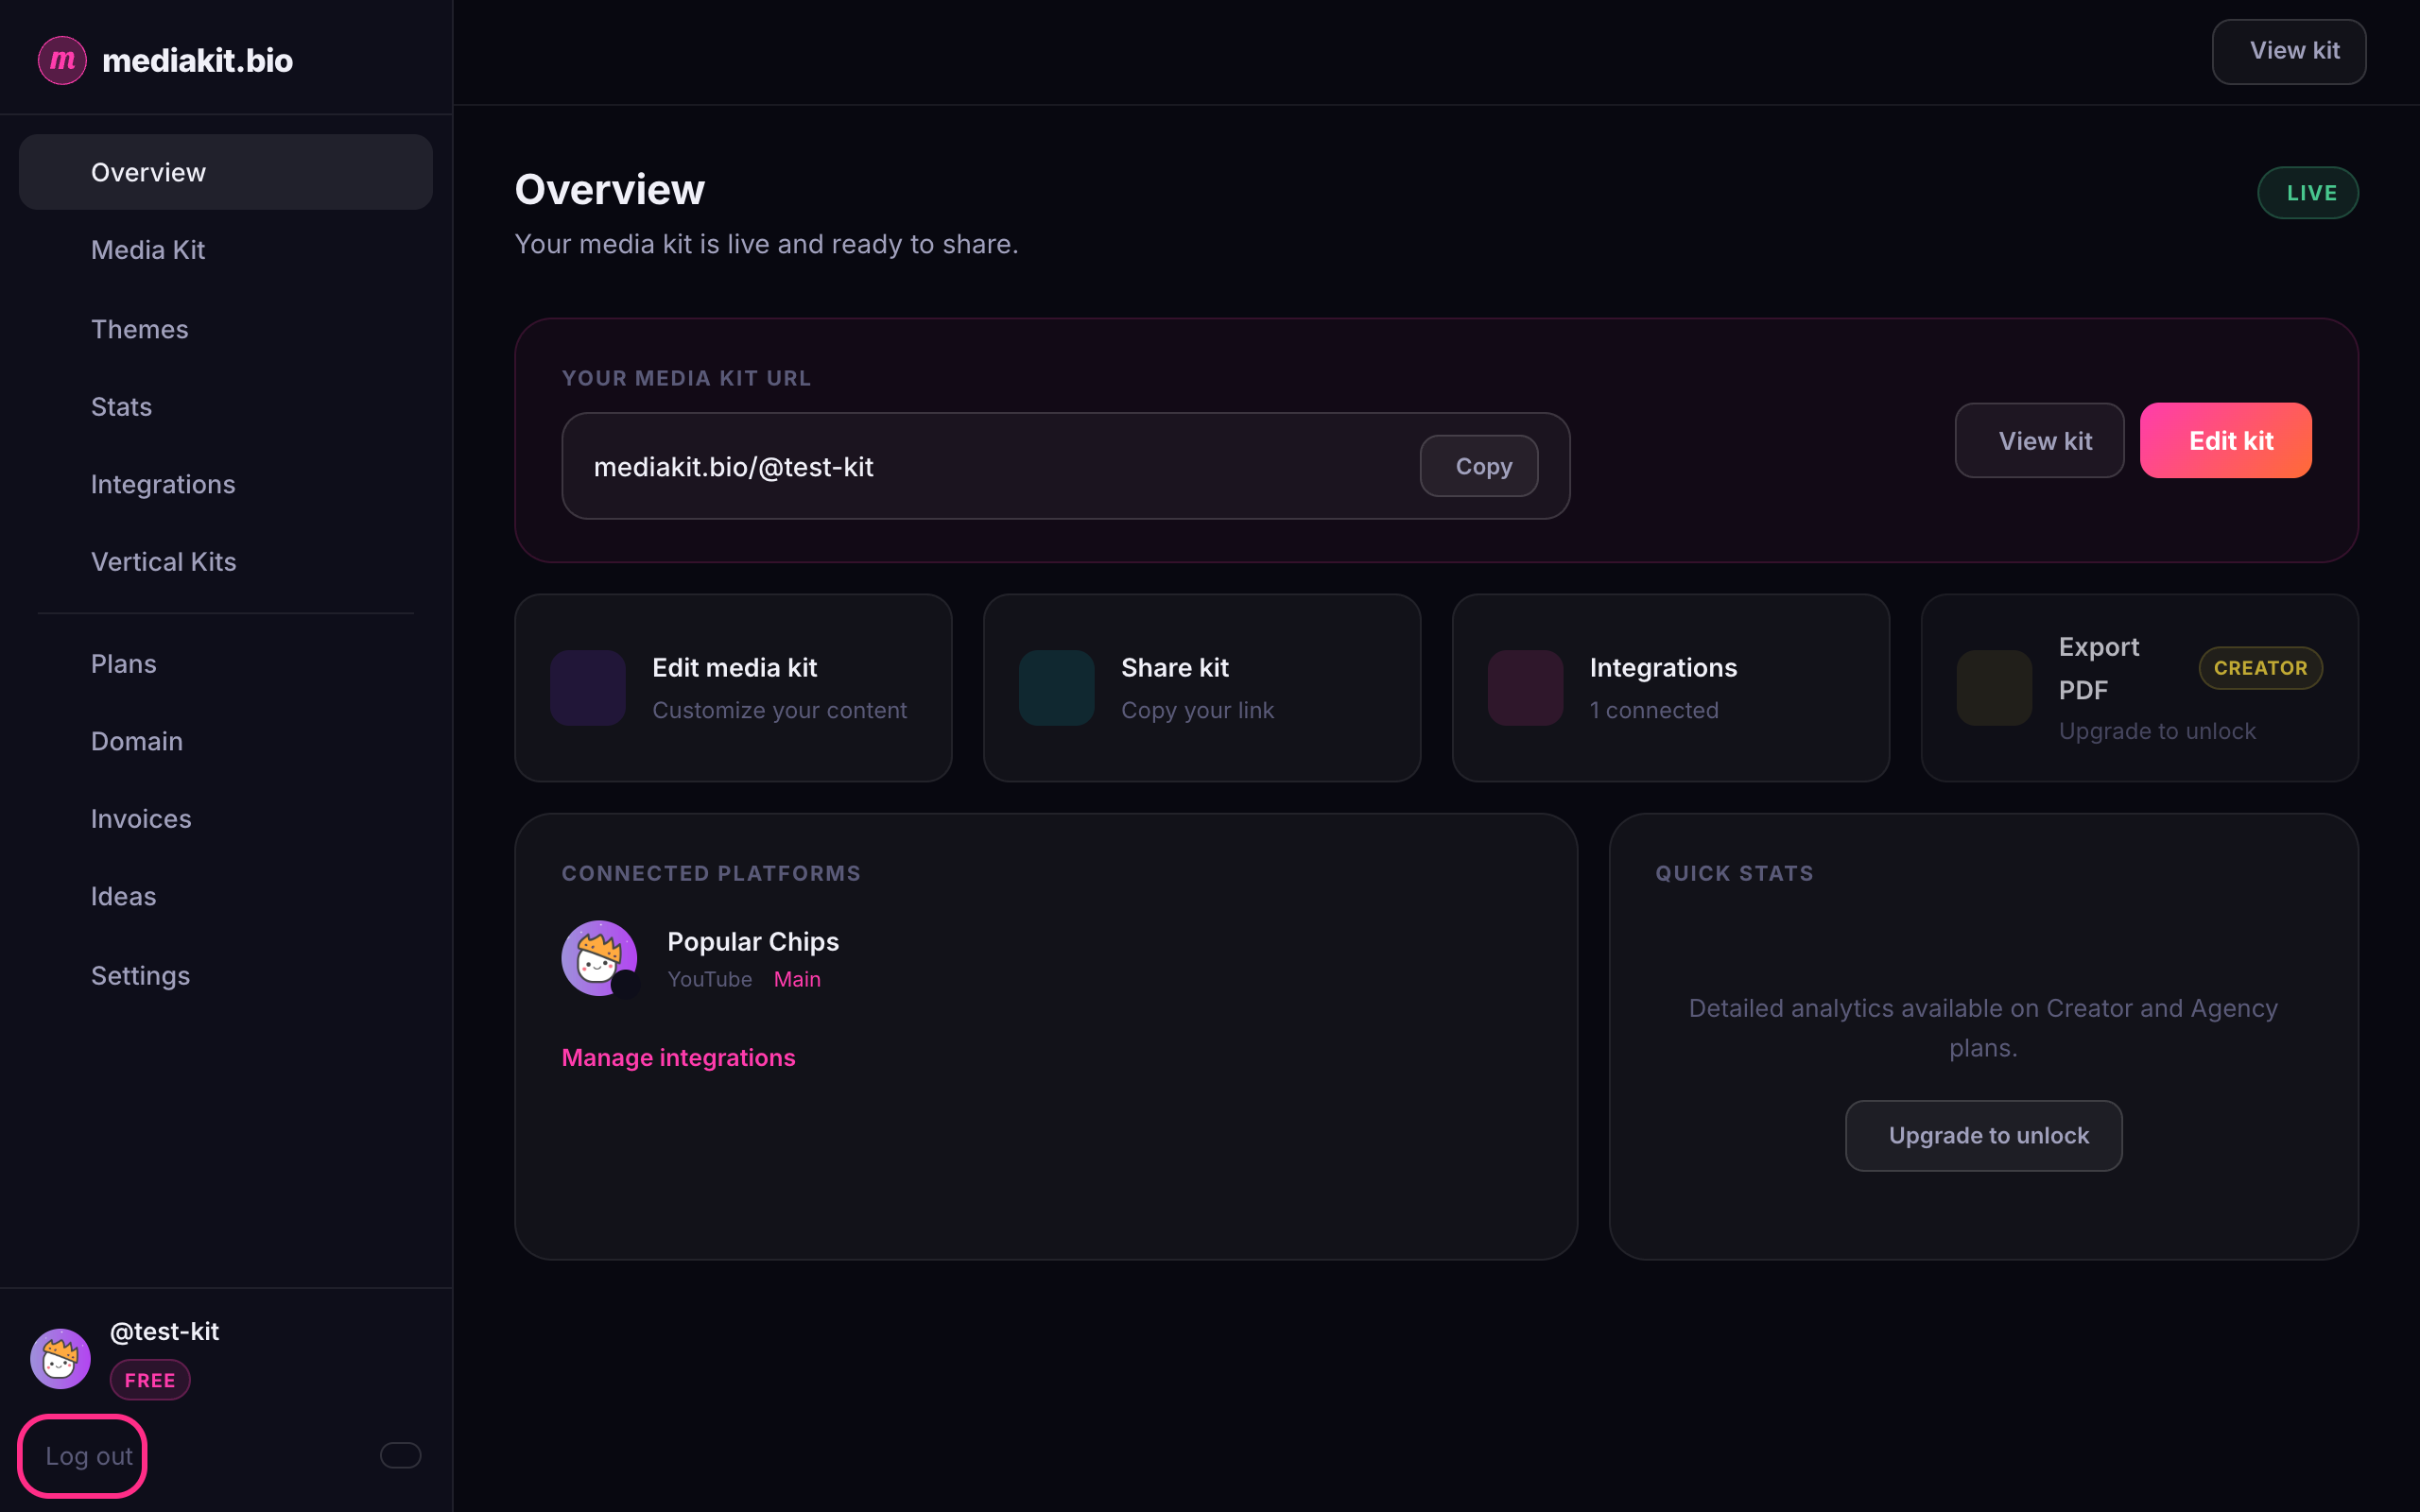Go to Media Kit in the sidebar
The width and height of the screenshot is (2420, 1512).
(226, 250)
